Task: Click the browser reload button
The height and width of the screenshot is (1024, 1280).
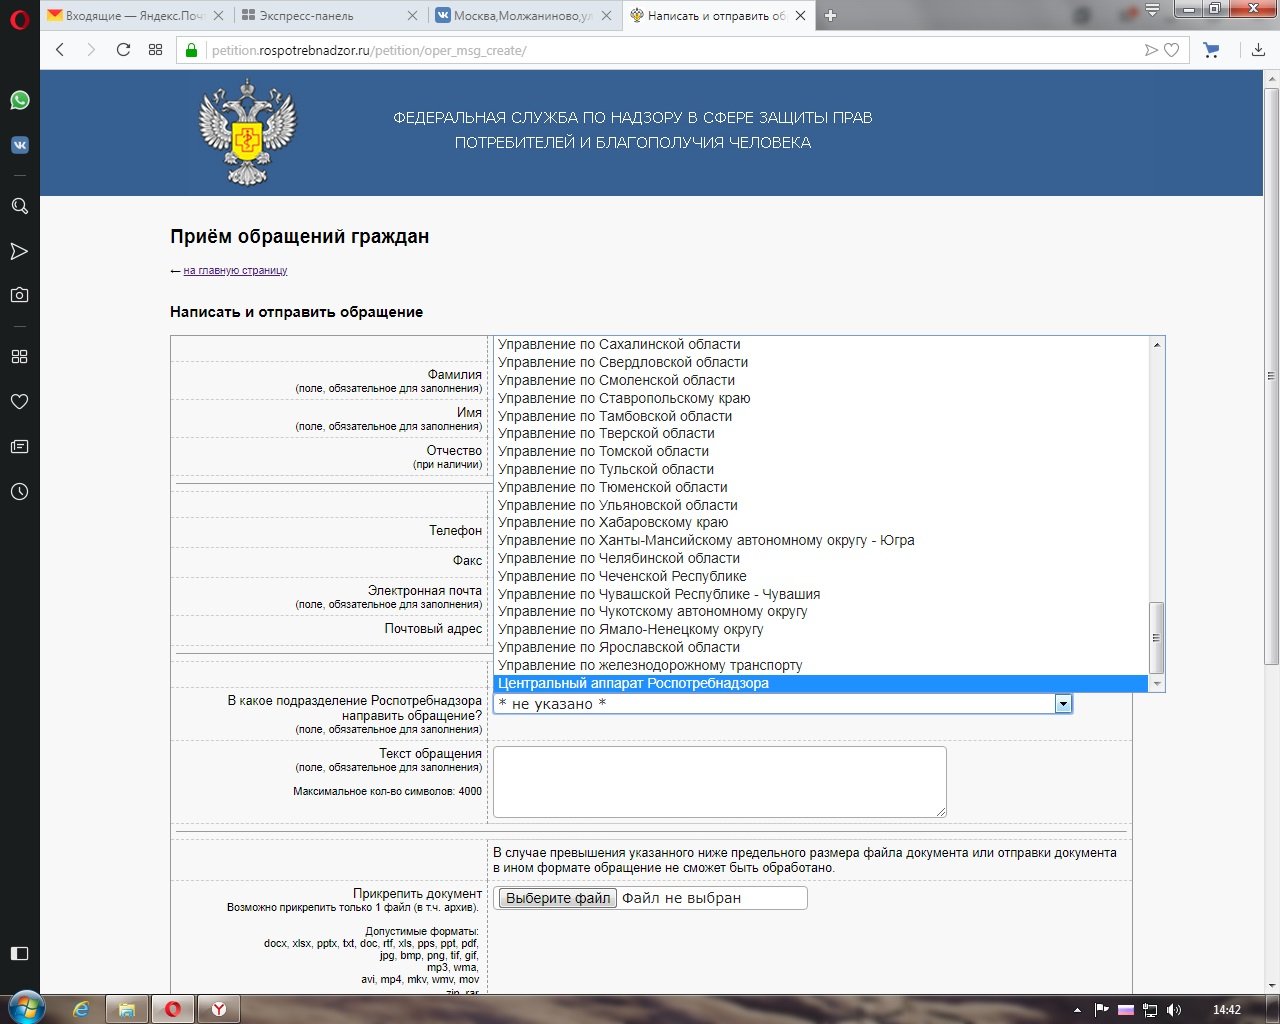Action: 123,50
